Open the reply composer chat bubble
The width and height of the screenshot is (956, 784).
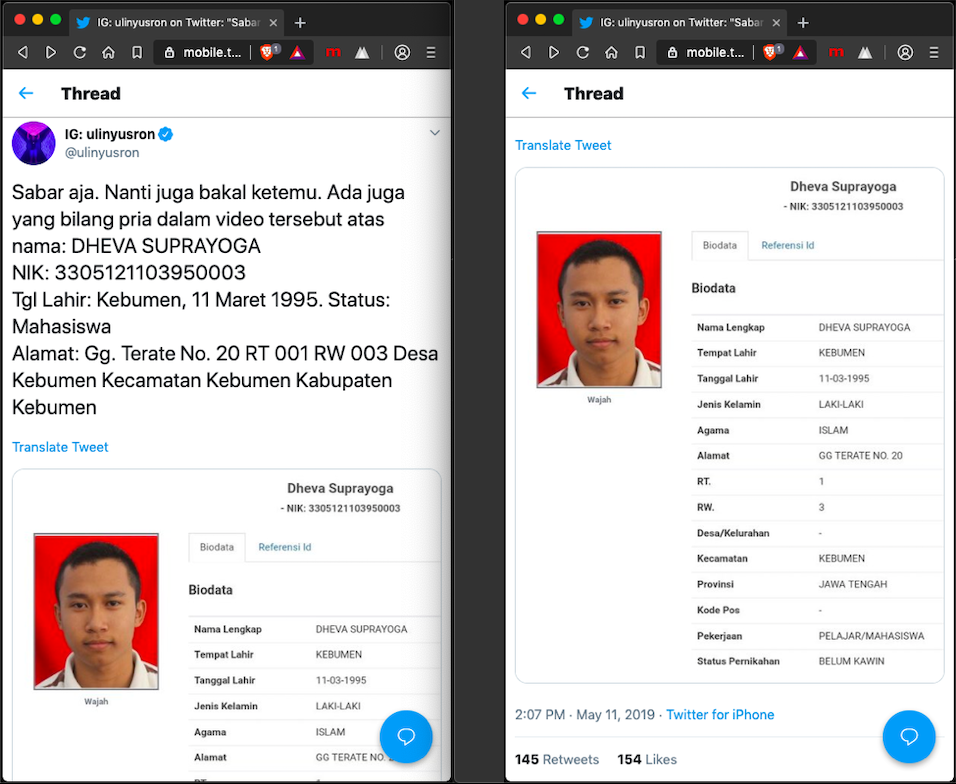click(406, 737)
